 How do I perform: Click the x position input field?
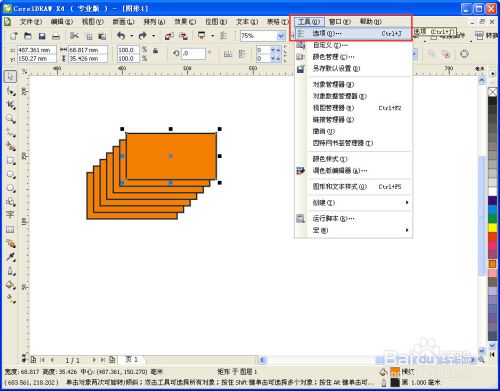pyautogui.click(x=37, y=50)
